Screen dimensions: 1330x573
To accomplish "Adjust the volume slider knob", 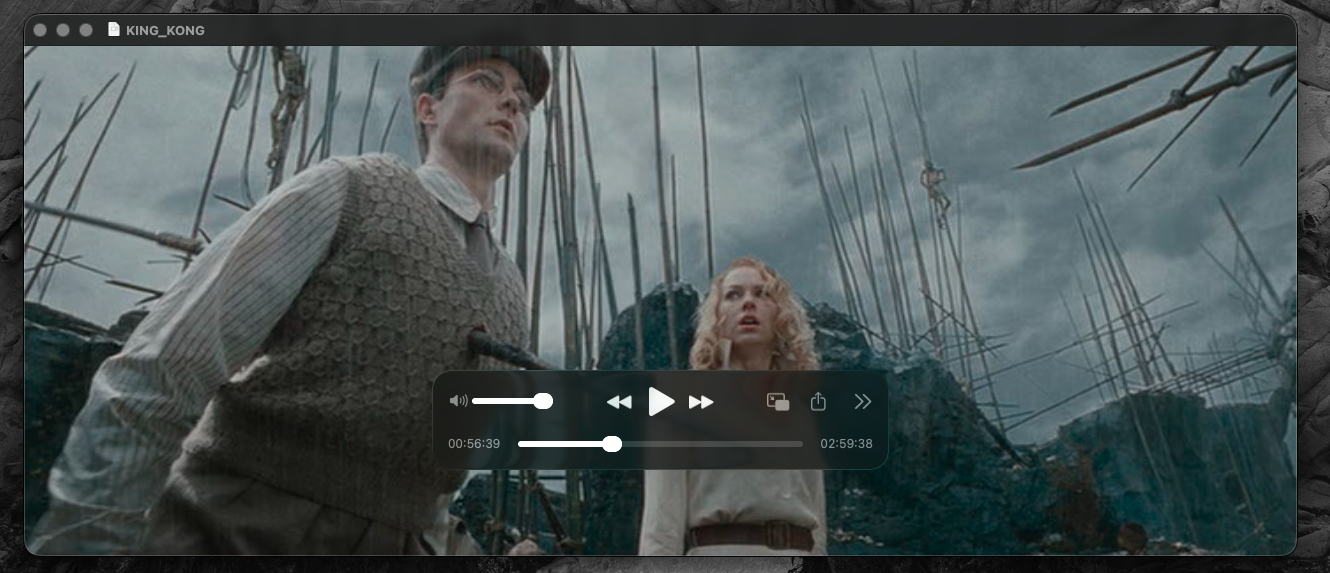I will [543, 401].
